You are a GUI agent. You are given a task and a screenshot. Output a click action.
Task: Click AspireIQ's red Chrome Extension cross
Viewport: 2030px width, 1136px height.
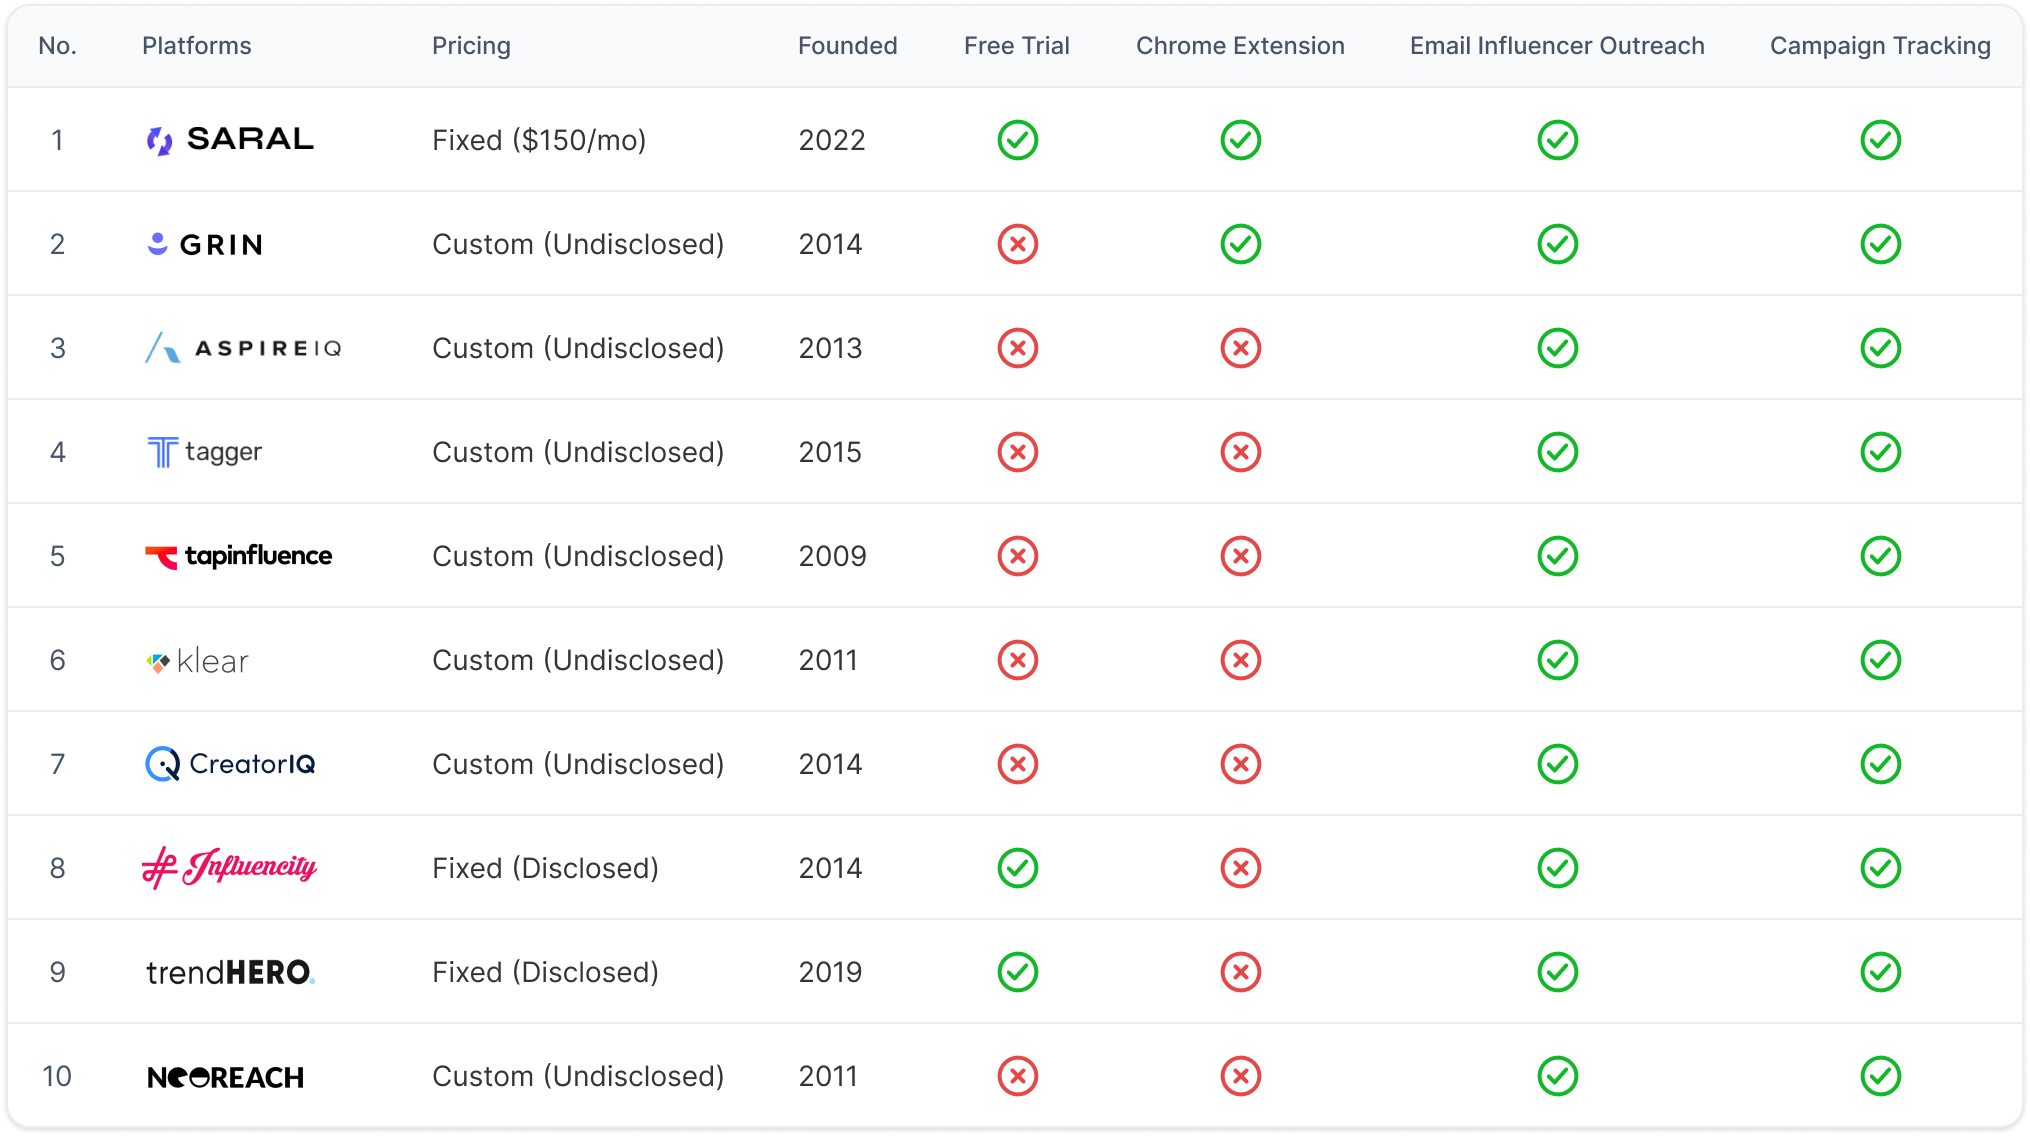click(x=1241, y=348)
